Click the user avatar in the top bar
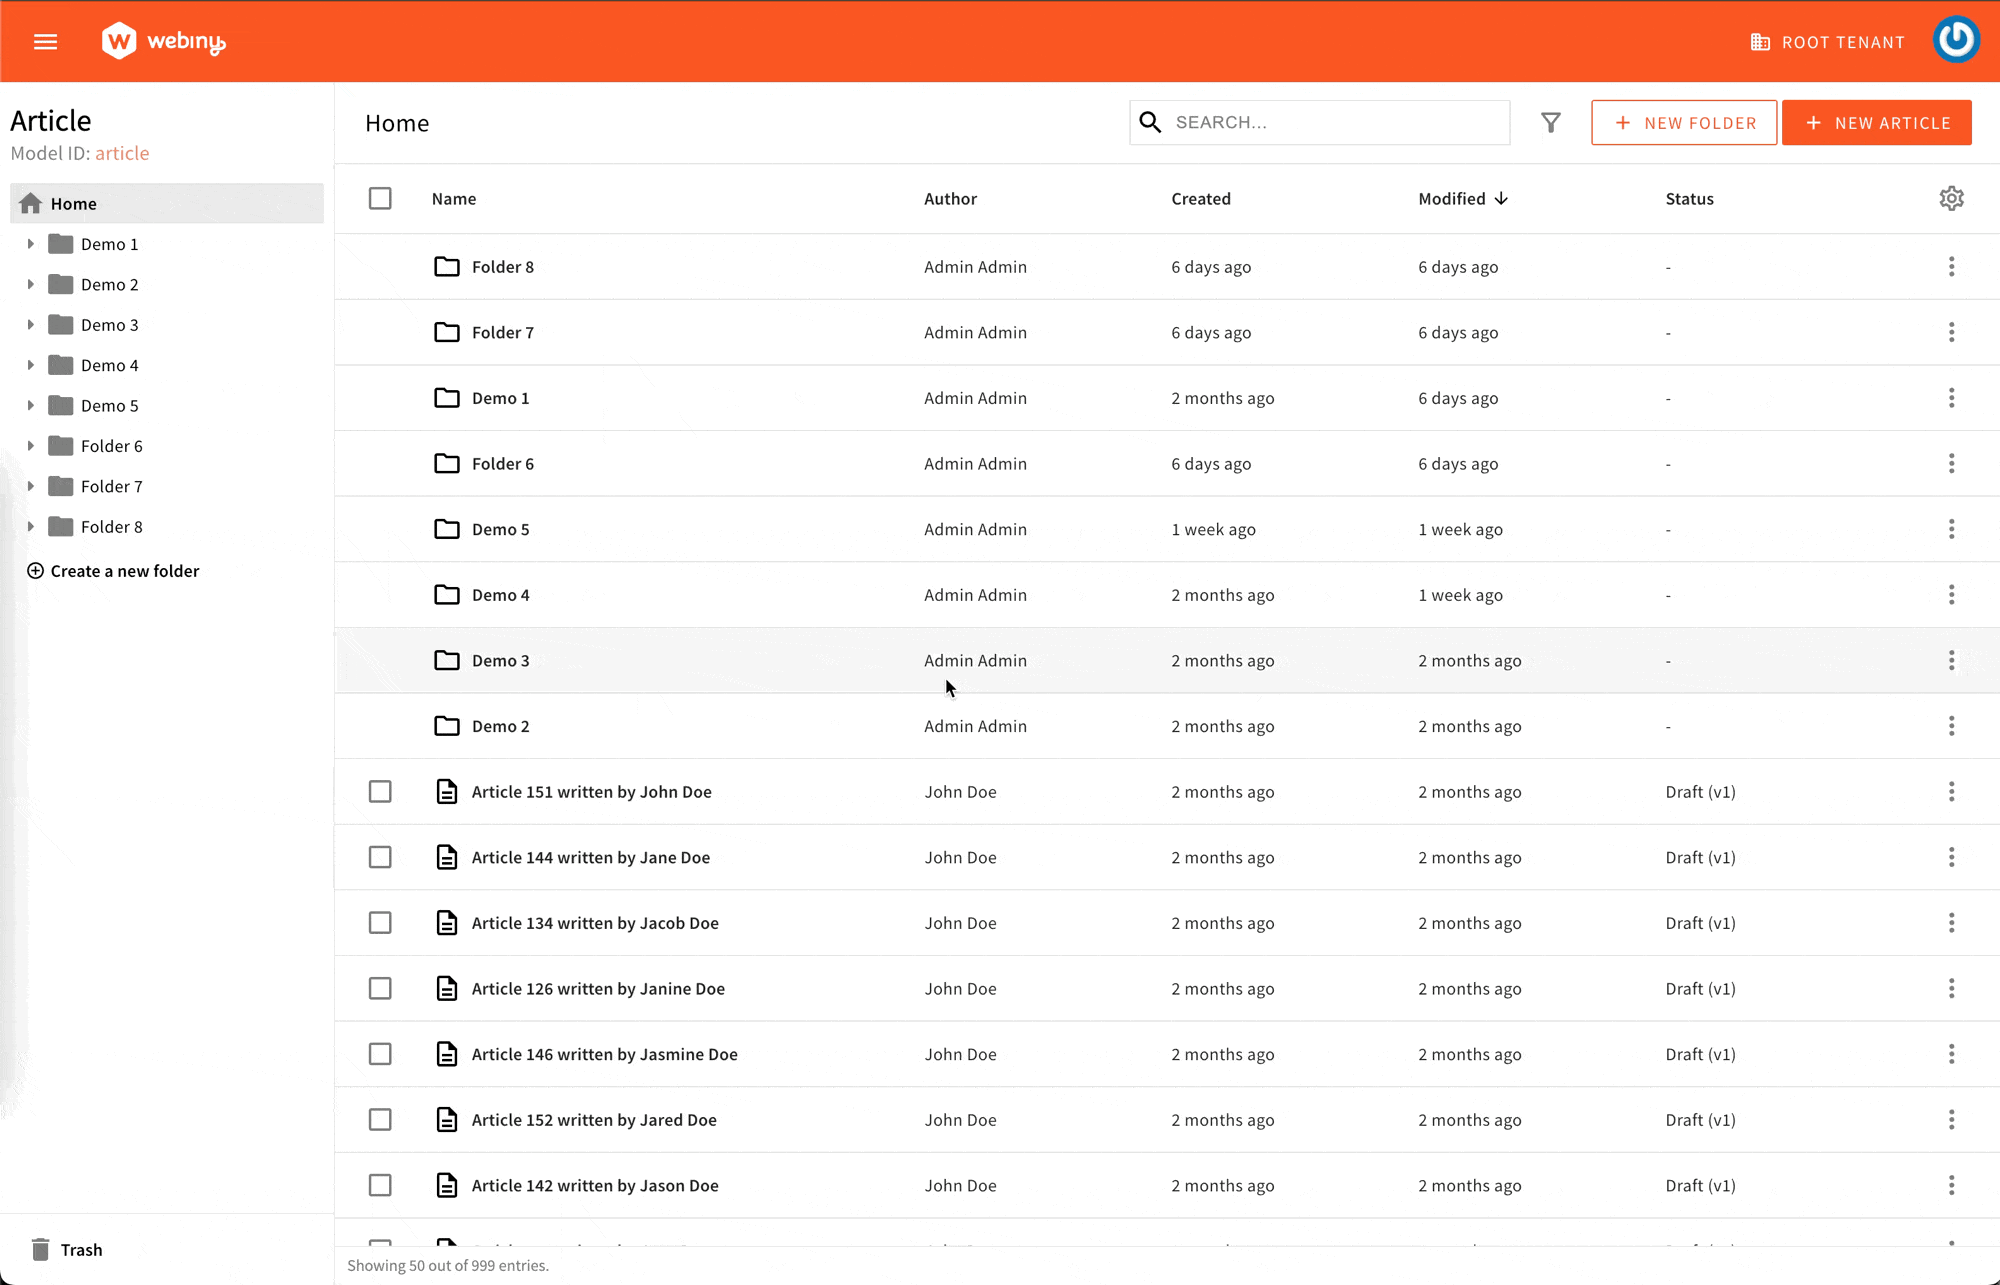The height and width of the screenshot is (1285, 2000). coord(1956,41)
